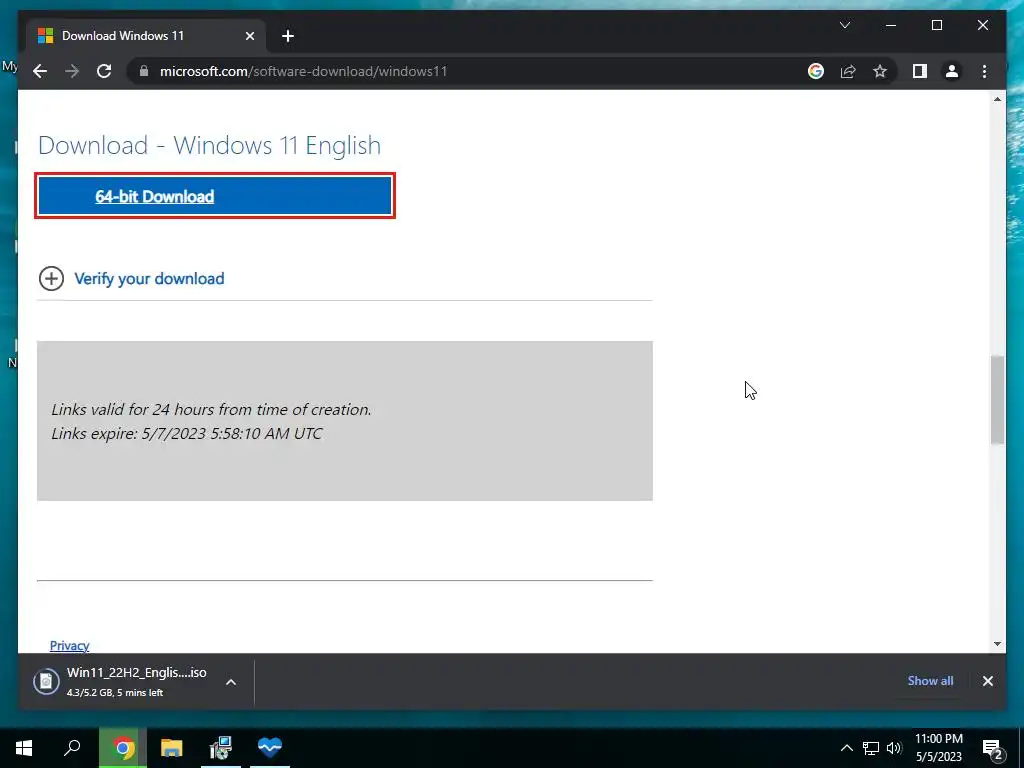The image size is (1024, 768).
Task: Open taskbar search
Action: pos(72,747)
